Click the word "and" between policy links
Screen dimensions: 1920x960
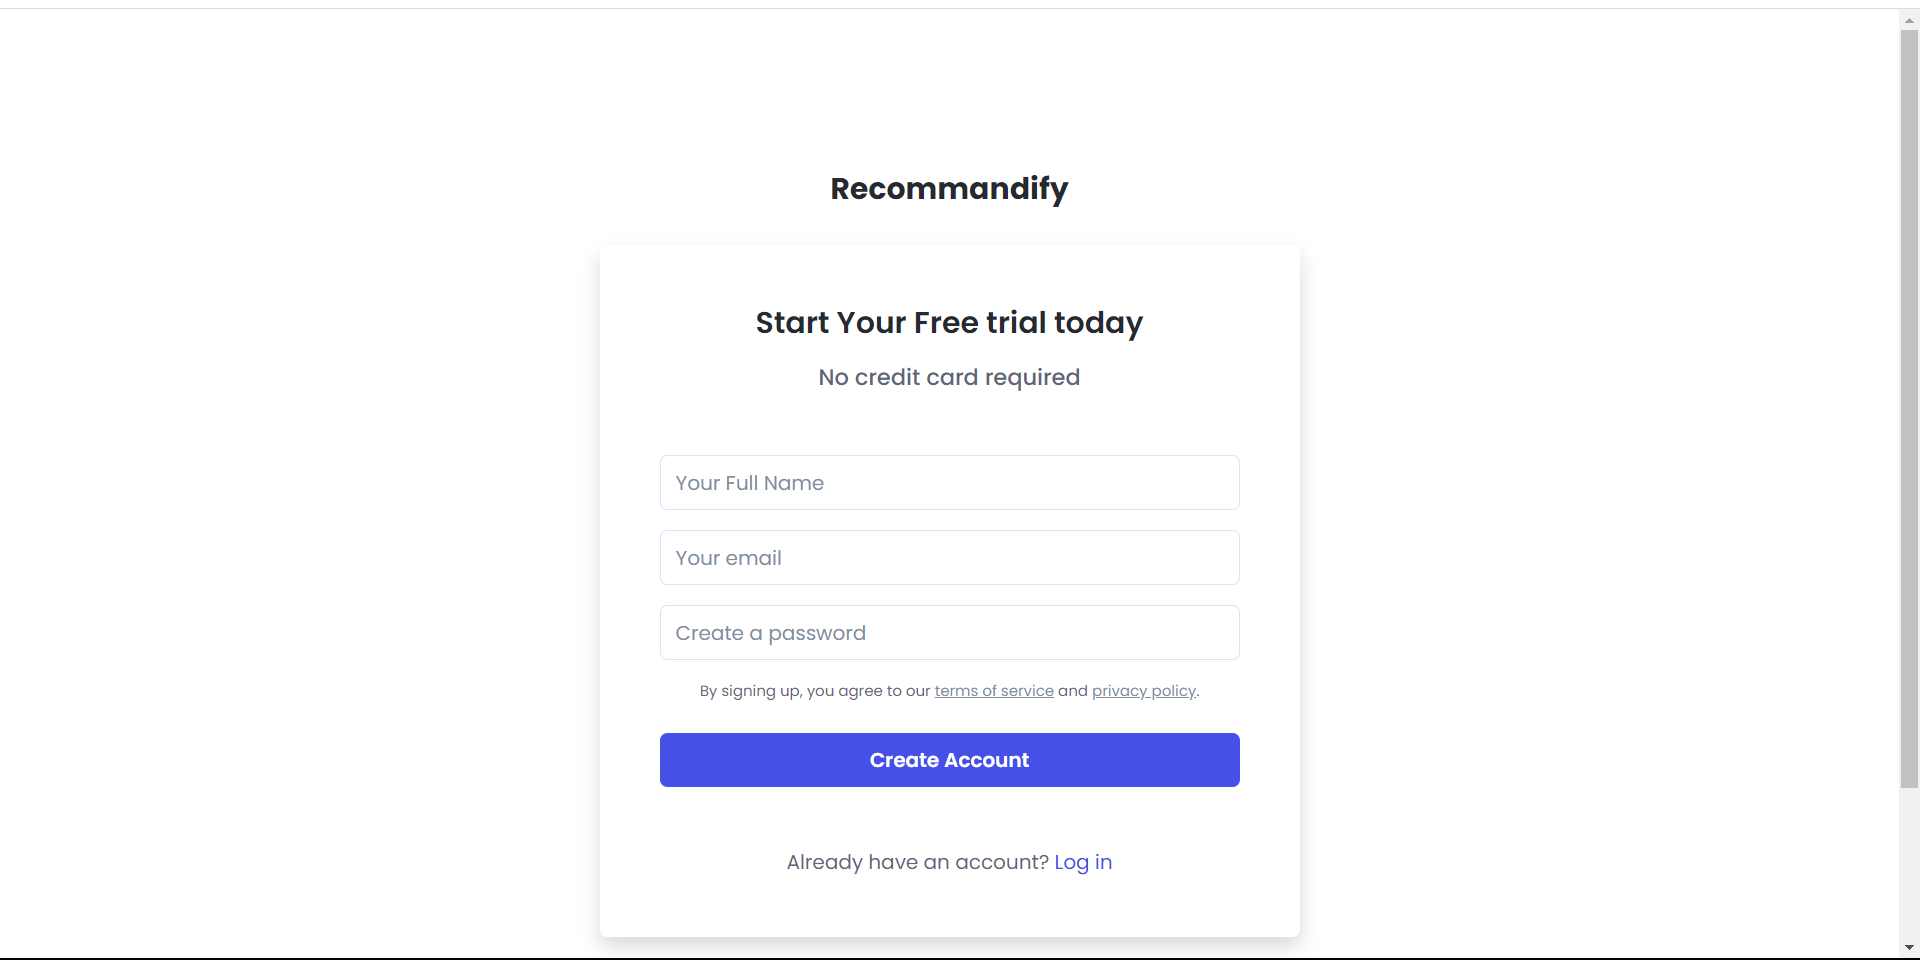click(x=1072, y=691)
